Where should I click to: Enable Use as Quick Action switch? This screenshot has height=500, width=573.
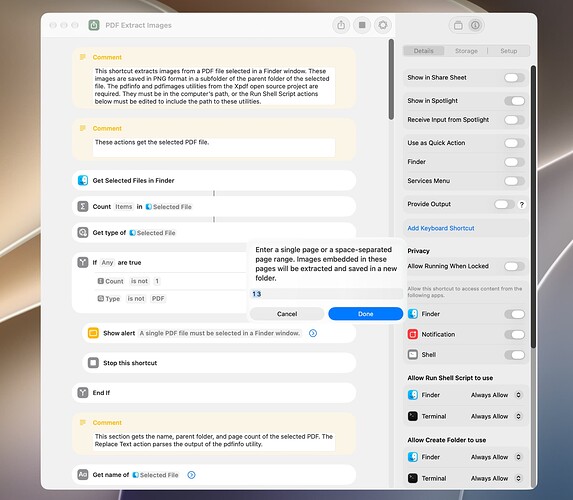click(514, 143)
